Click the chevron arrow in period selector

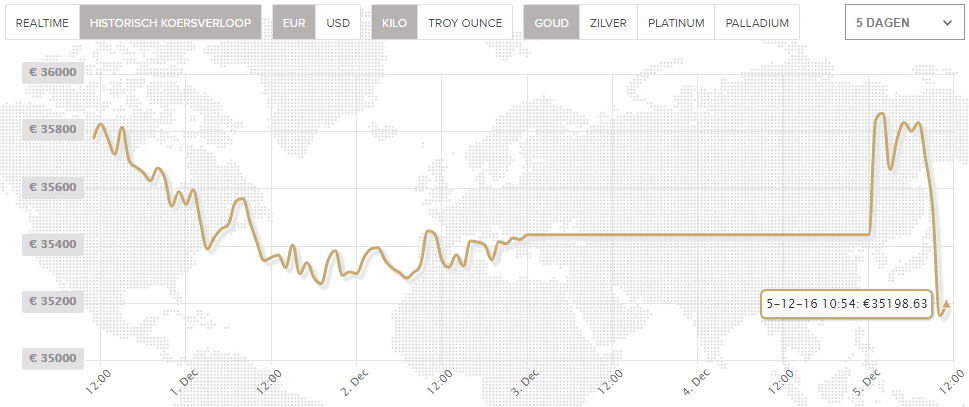(x=947, y=23)
